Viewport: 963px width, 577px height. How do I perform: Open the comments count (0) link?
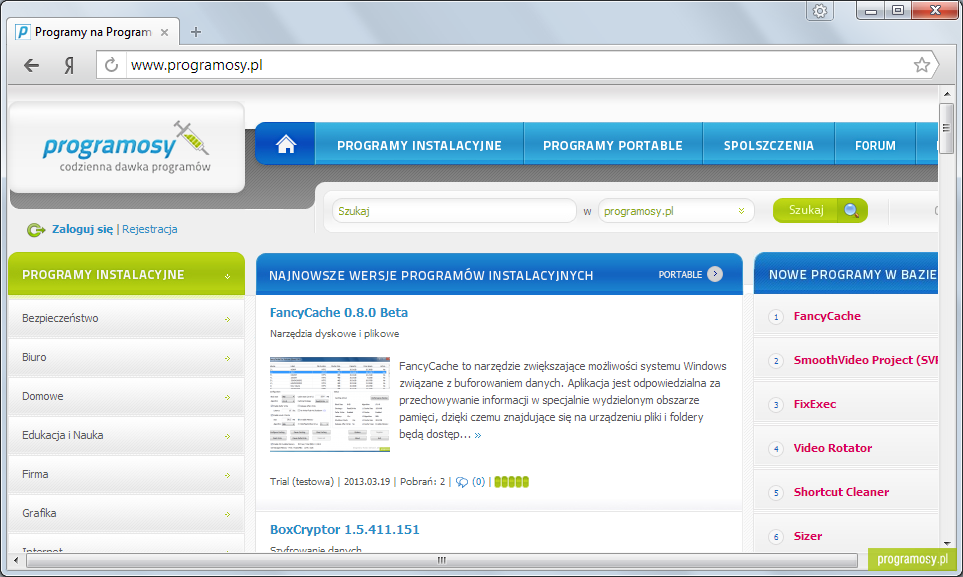coord(478,482)
